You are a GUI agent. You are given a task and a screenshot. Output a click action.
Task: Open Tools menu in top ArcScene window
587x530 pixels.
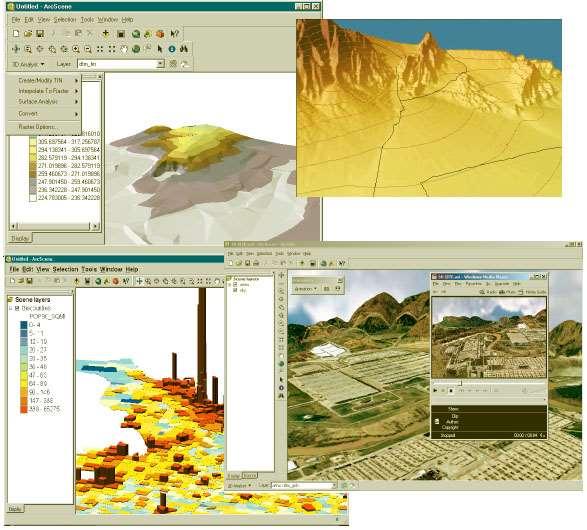87,19
